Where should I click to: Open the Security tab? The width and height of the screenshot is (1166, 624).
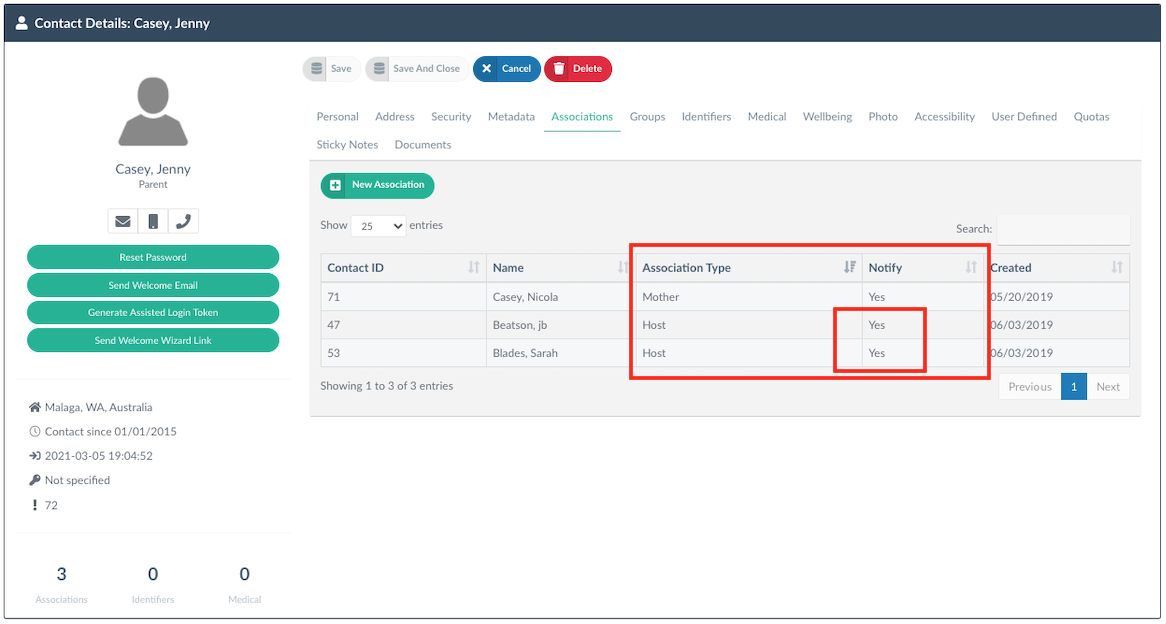pyautogui.click(x=451, y=117)
